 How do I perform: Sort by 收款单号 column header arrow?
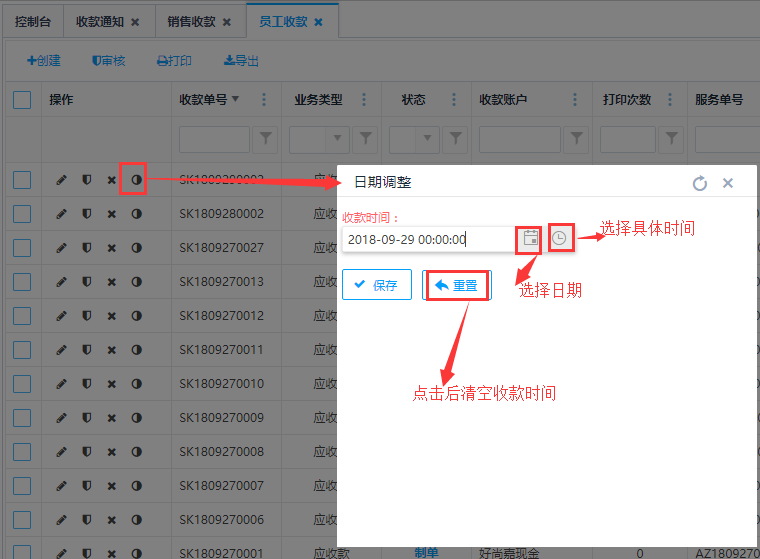click(x=235, y=100)
